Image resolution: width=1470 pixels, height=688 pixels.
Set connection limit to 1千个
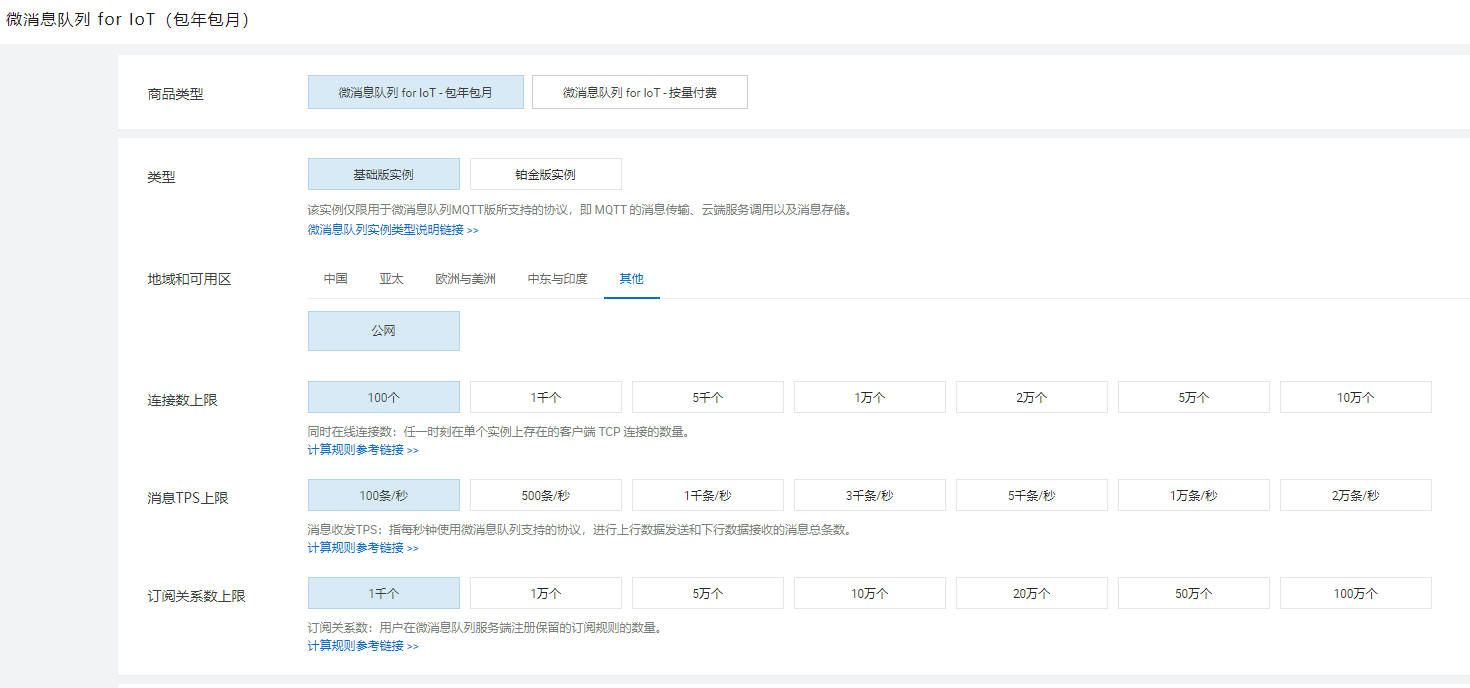(546, 397)
